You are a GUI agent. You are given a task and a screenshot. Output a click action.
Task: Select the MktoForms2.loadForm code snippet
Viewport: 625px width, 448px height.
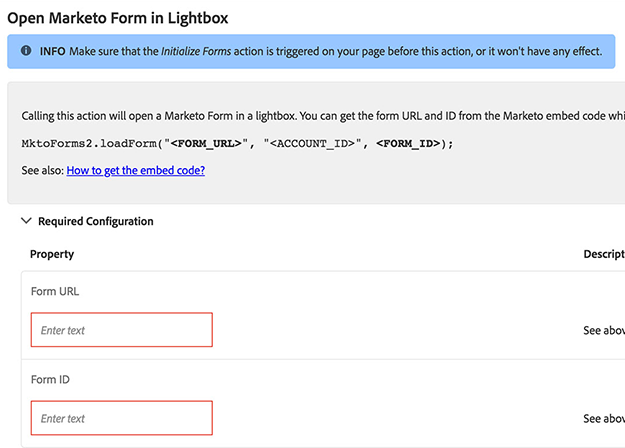pyautogui.click(x=238, y=143)
